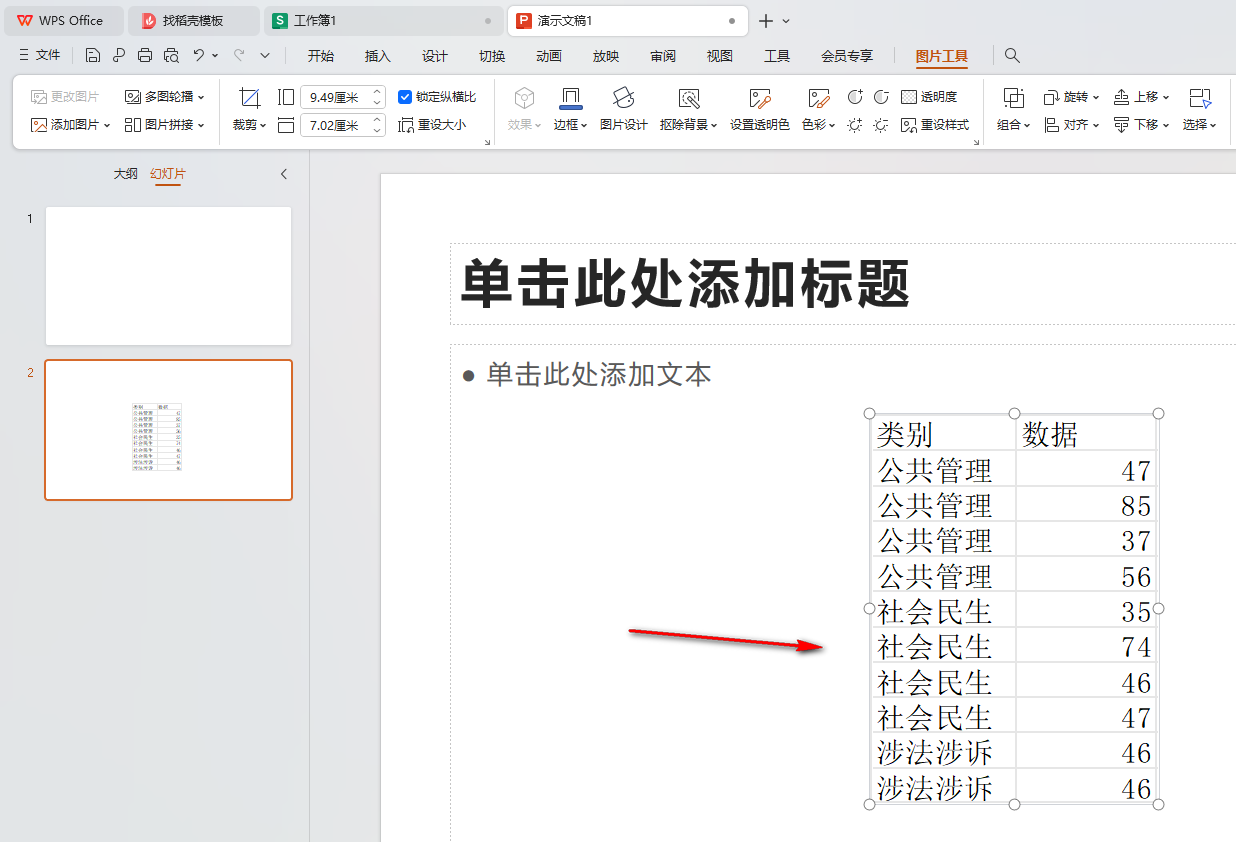Switch to the 会员专享 ribbon tab
This screenshot has height=842, width=1236.
pyautogui.click(x=847, y=56)
